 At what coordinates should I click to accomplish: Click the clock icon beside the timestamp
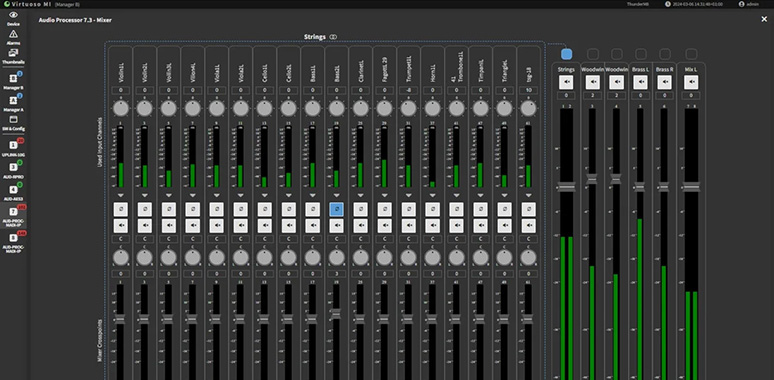click(668, 4)
